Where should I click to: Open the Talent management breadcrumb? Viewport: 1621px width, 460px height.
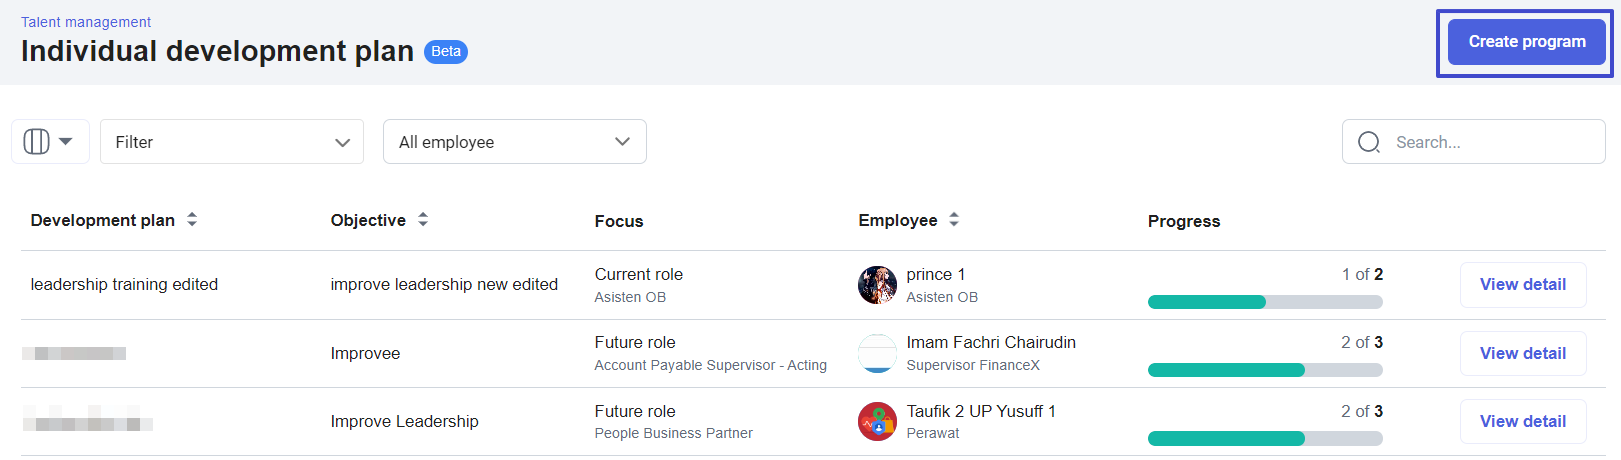[86, 22]
